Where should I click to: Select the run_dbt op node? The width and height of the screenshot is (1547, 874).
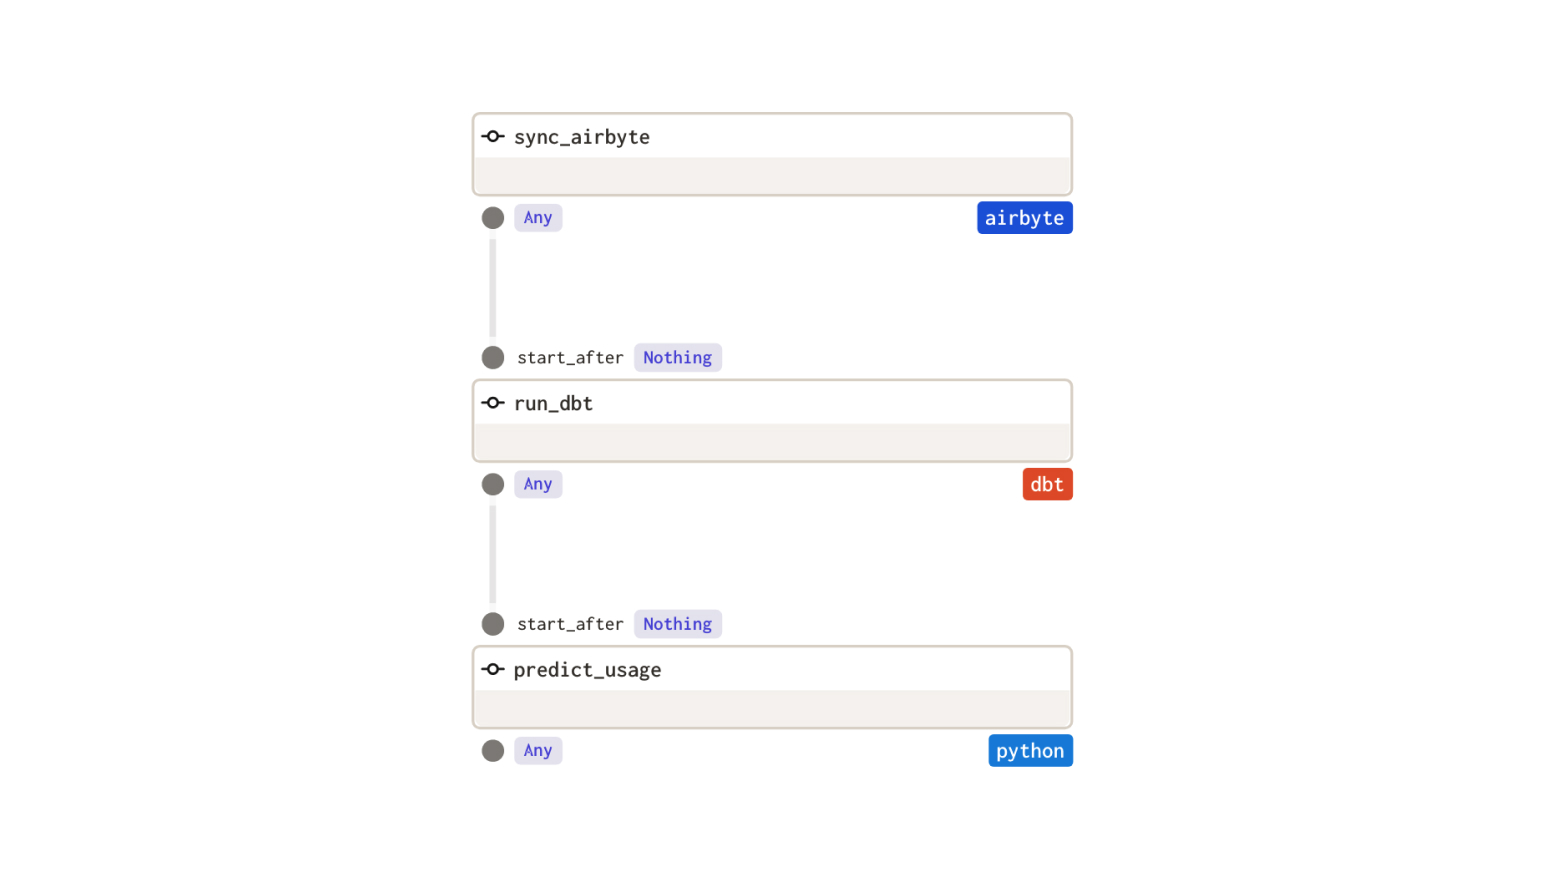tap(772, 421)
